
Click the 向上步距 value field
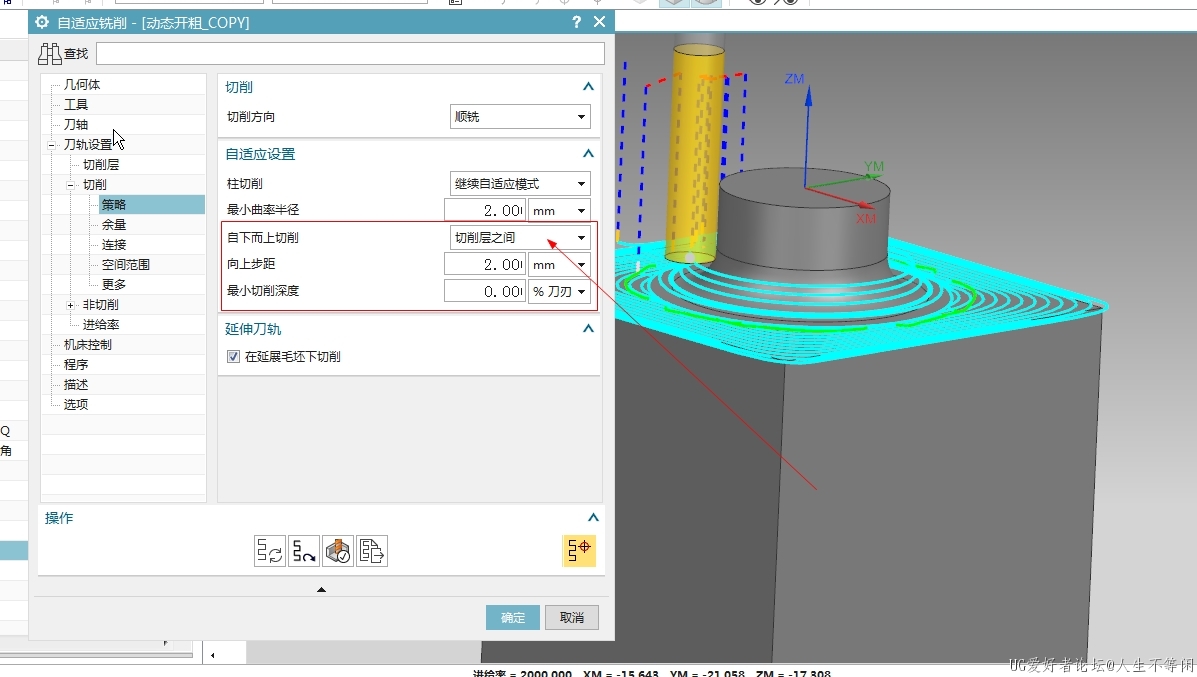click(x=484, y=265)
